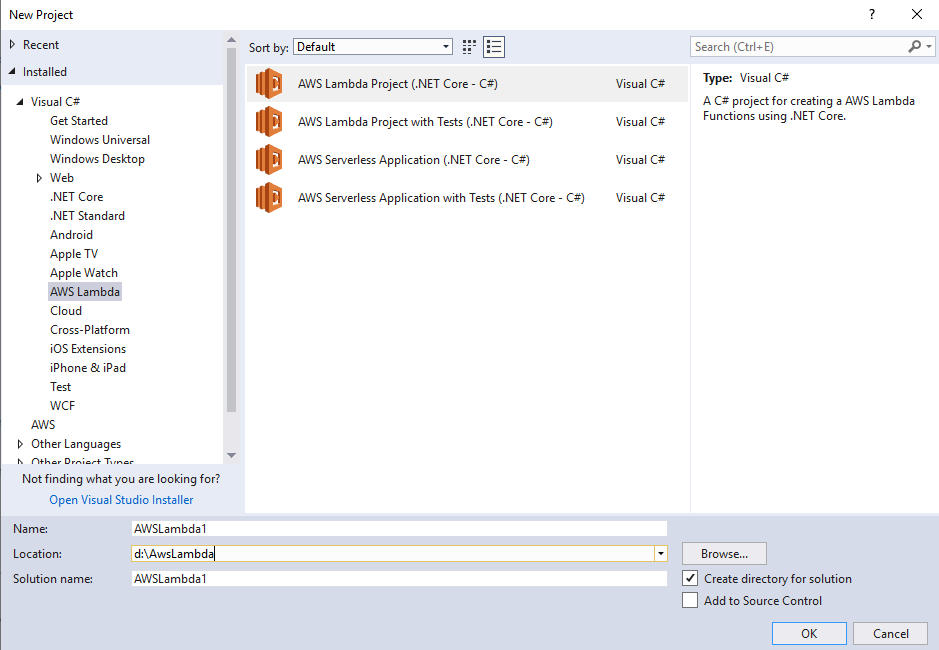Click the category tree scrollbar thumb
Image resolution: width=939 pixels, height=650 pixels.
231,230
